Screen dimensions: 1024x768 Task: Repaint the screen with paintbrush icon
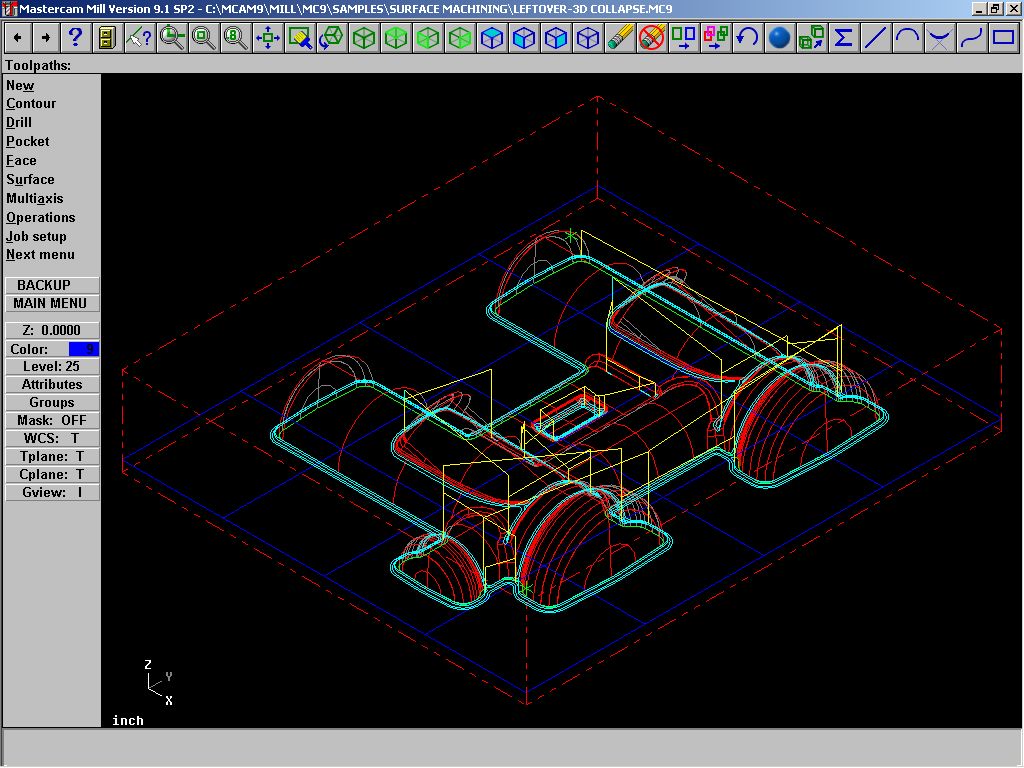pyautogui.click(x=300, y=38)
